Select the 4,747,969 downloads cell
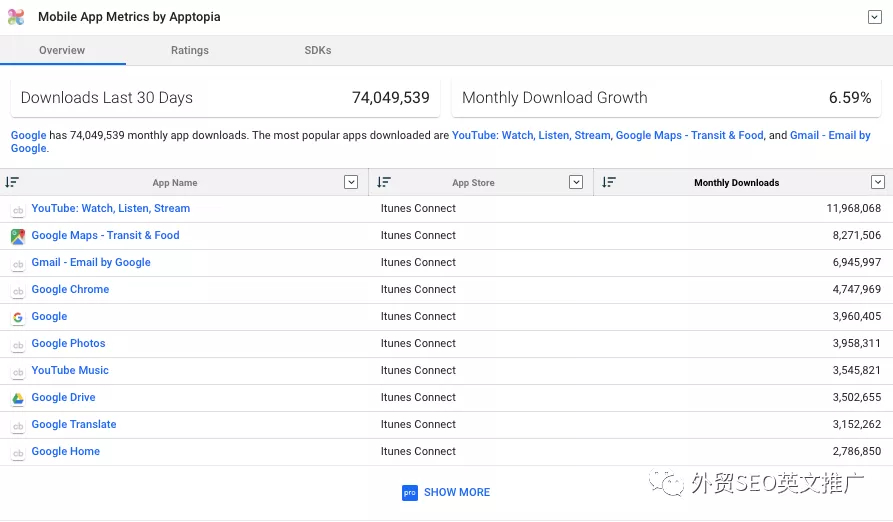 (x=857, y=289)
